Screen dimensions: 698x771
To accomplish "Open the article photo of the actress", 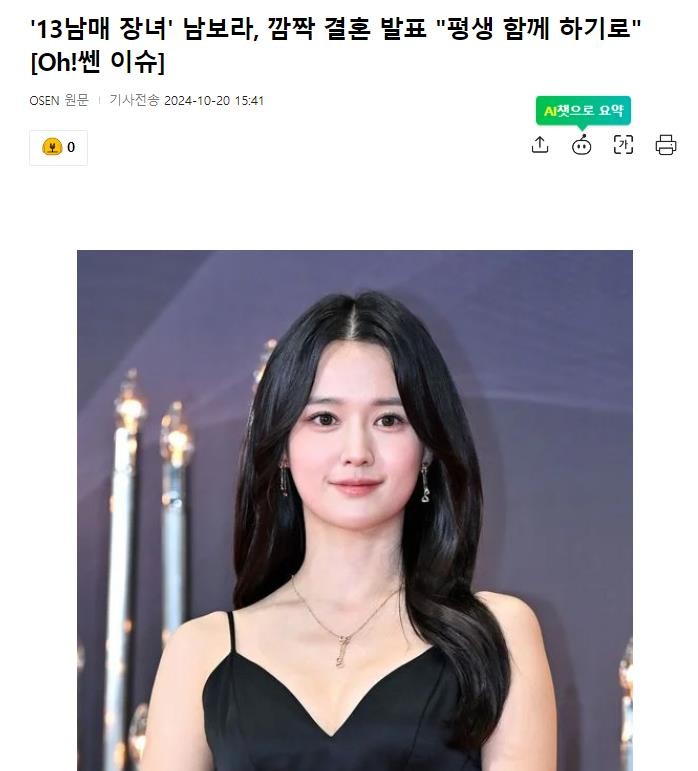I will pos(354,510).
